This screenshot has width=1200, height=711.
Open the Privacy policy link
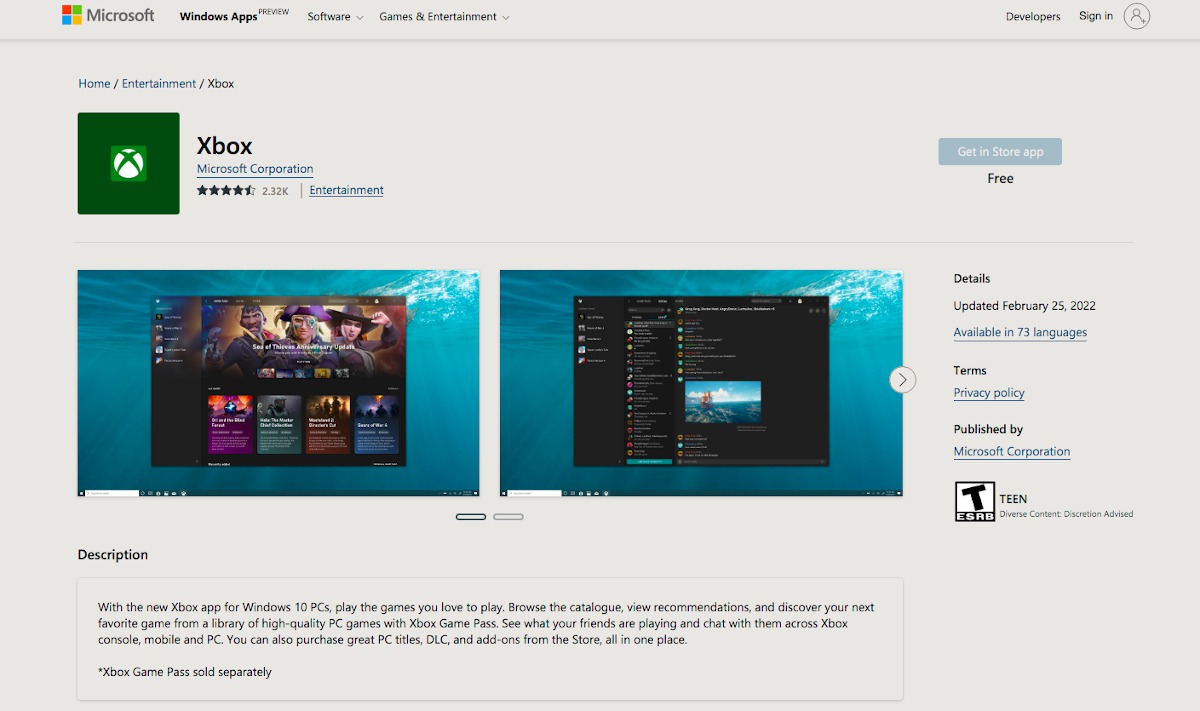[x=989, y=393]
